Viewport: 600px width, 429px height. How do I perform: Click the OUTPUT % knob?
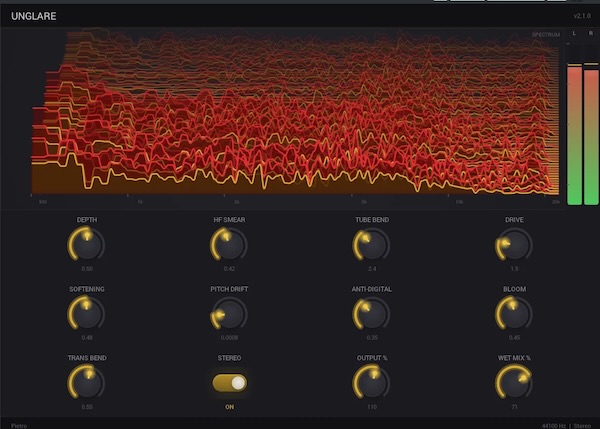tap(372, 382)
